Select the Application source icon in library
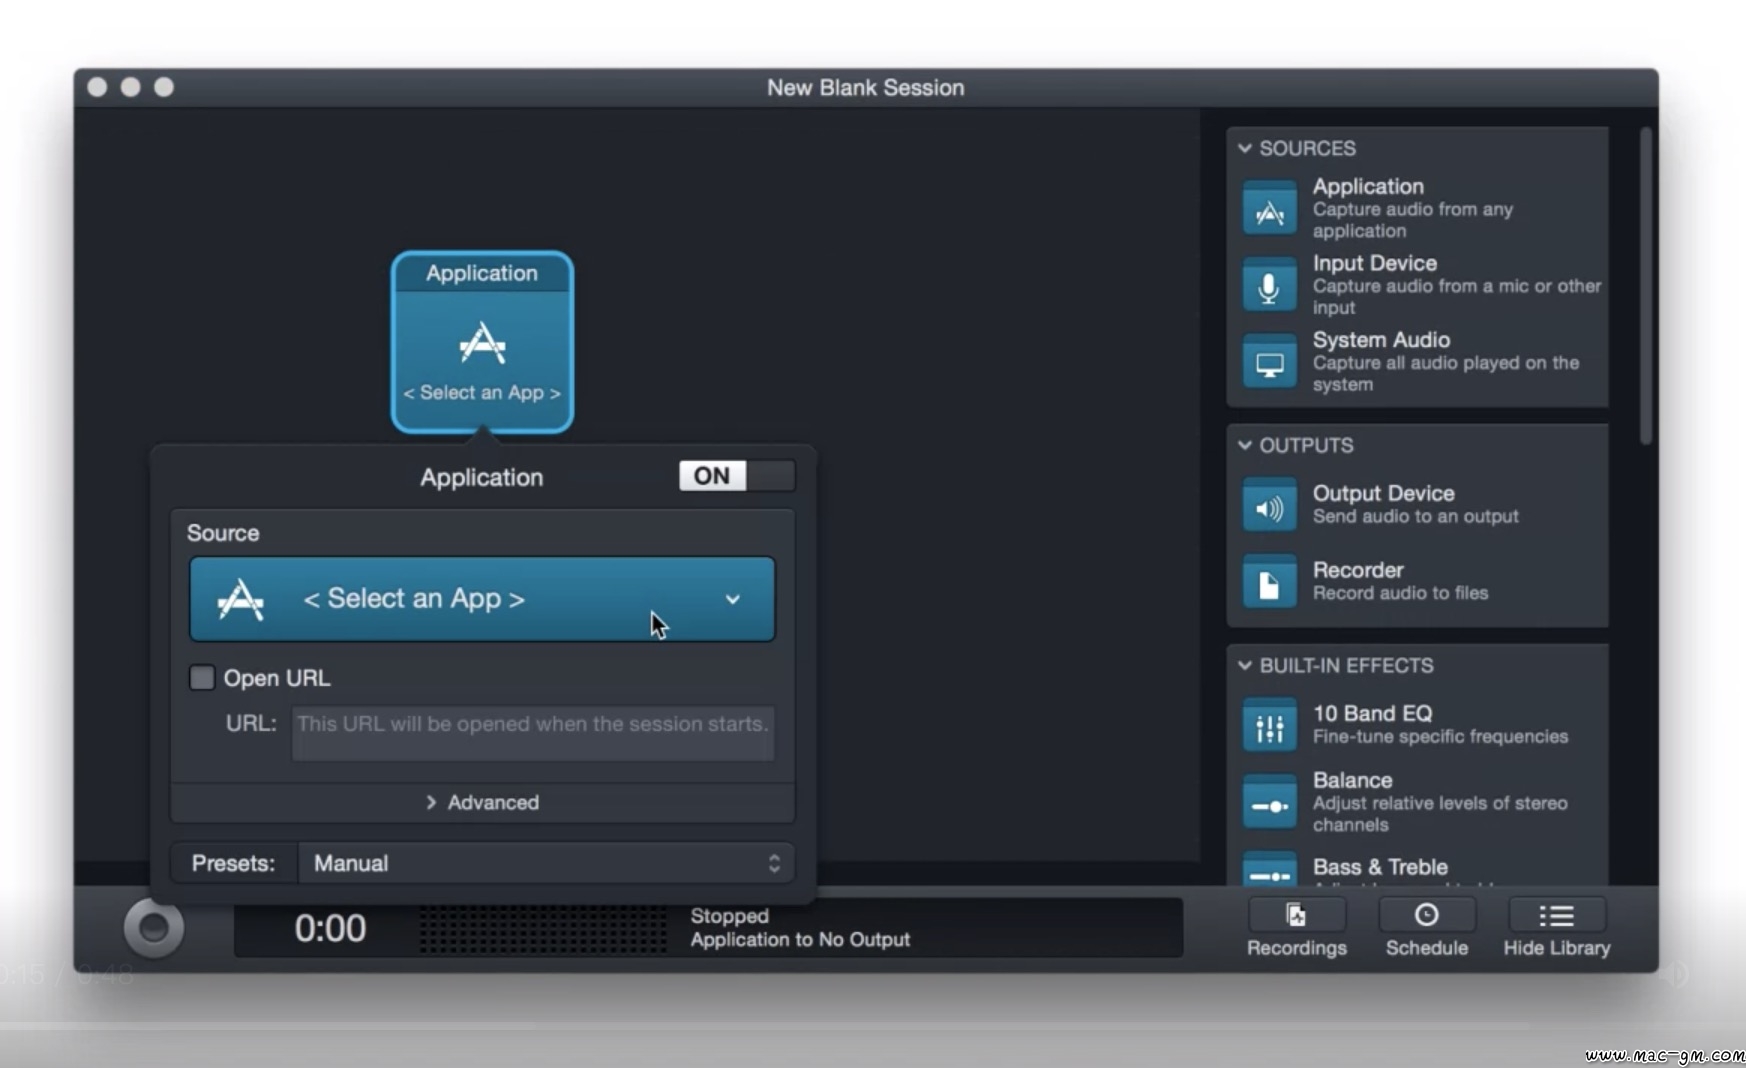 [x=1269, y=208]
